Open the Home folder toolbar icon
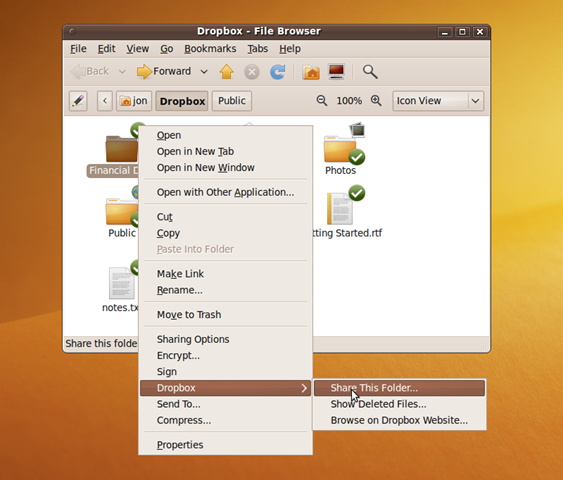This screenshot has height=480, width=563. [x=311, y=72]
